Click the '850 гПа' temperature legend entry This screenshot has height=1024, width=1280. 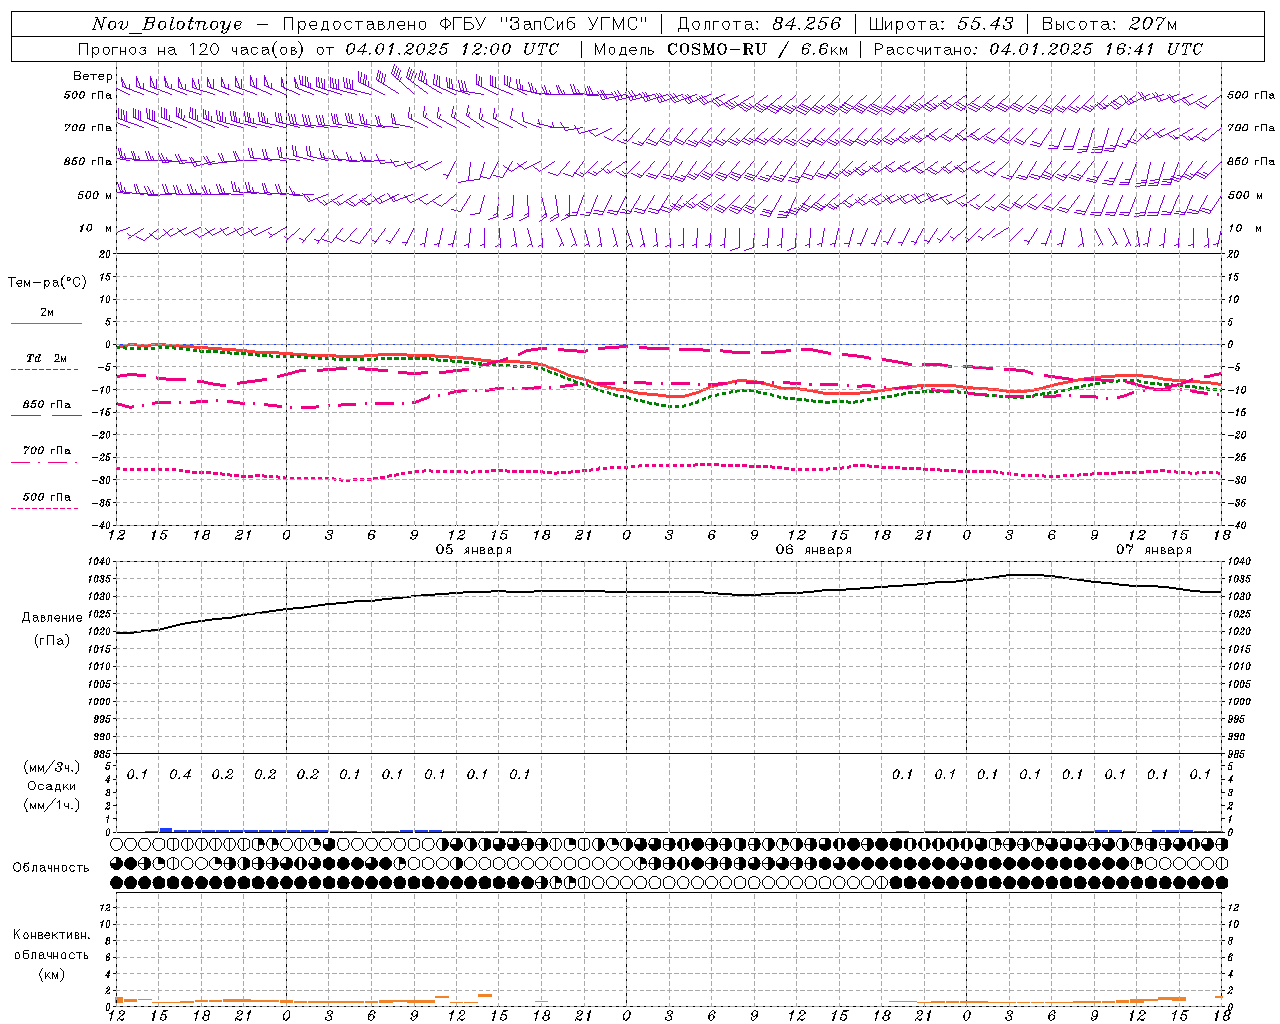(47, 405)
